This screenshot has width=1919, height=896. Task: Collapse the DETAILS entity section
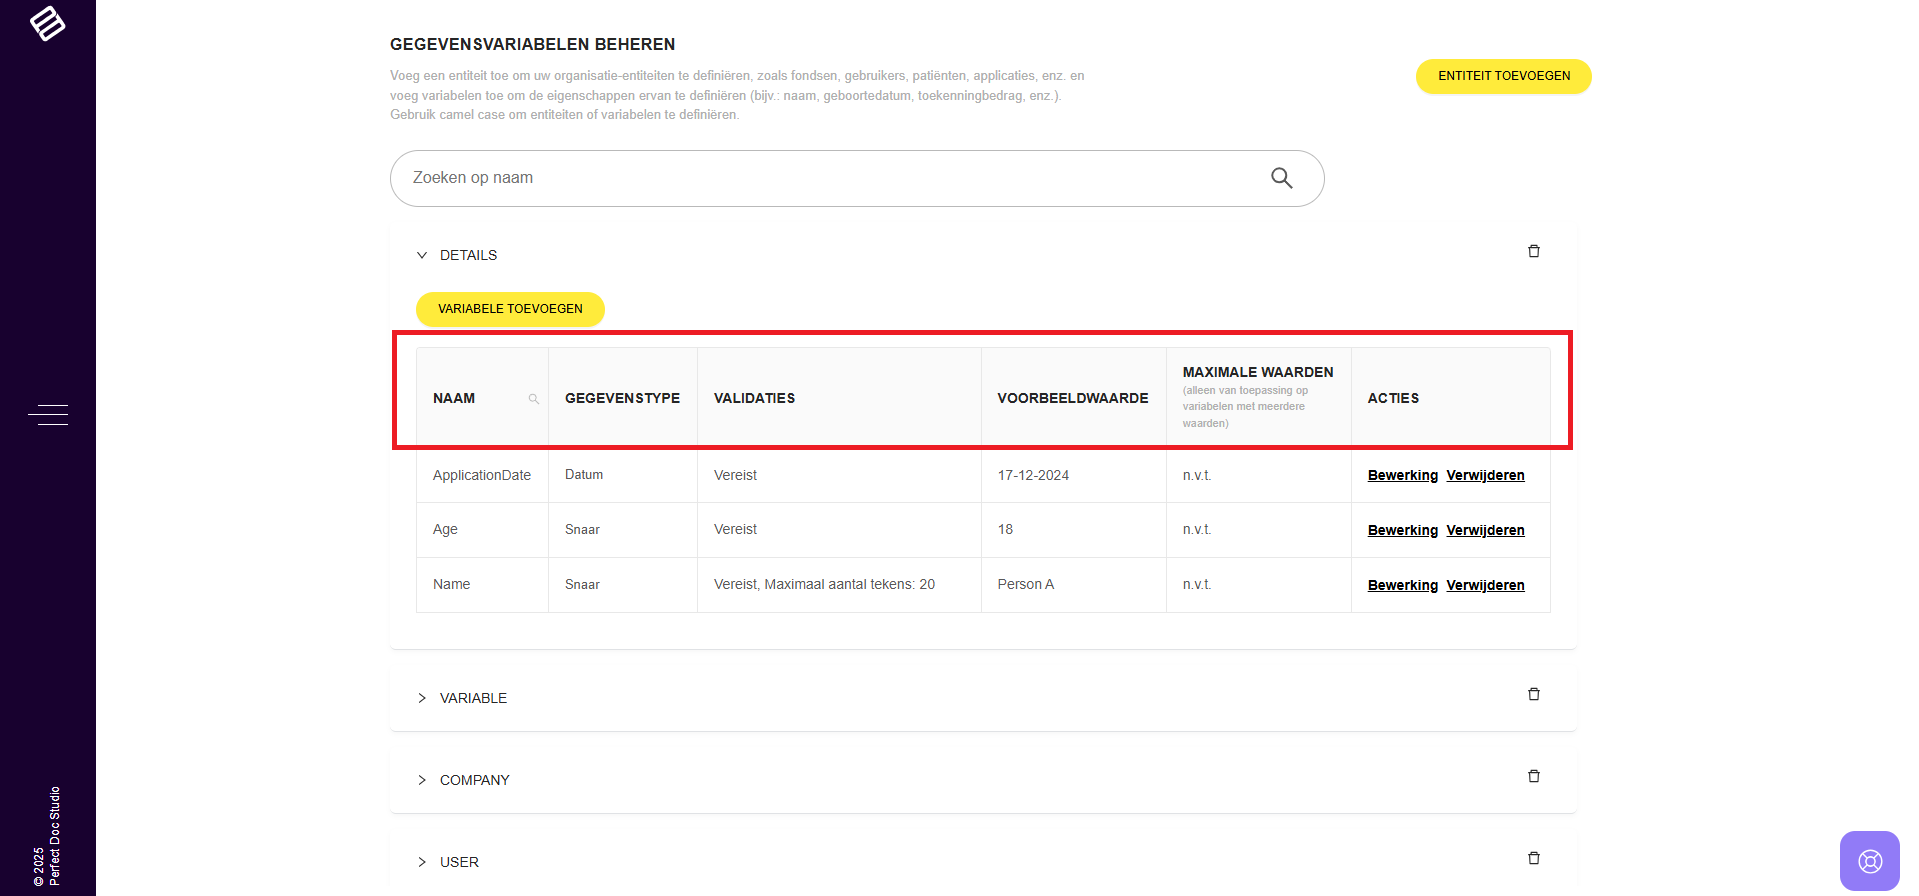pos(422,255)
